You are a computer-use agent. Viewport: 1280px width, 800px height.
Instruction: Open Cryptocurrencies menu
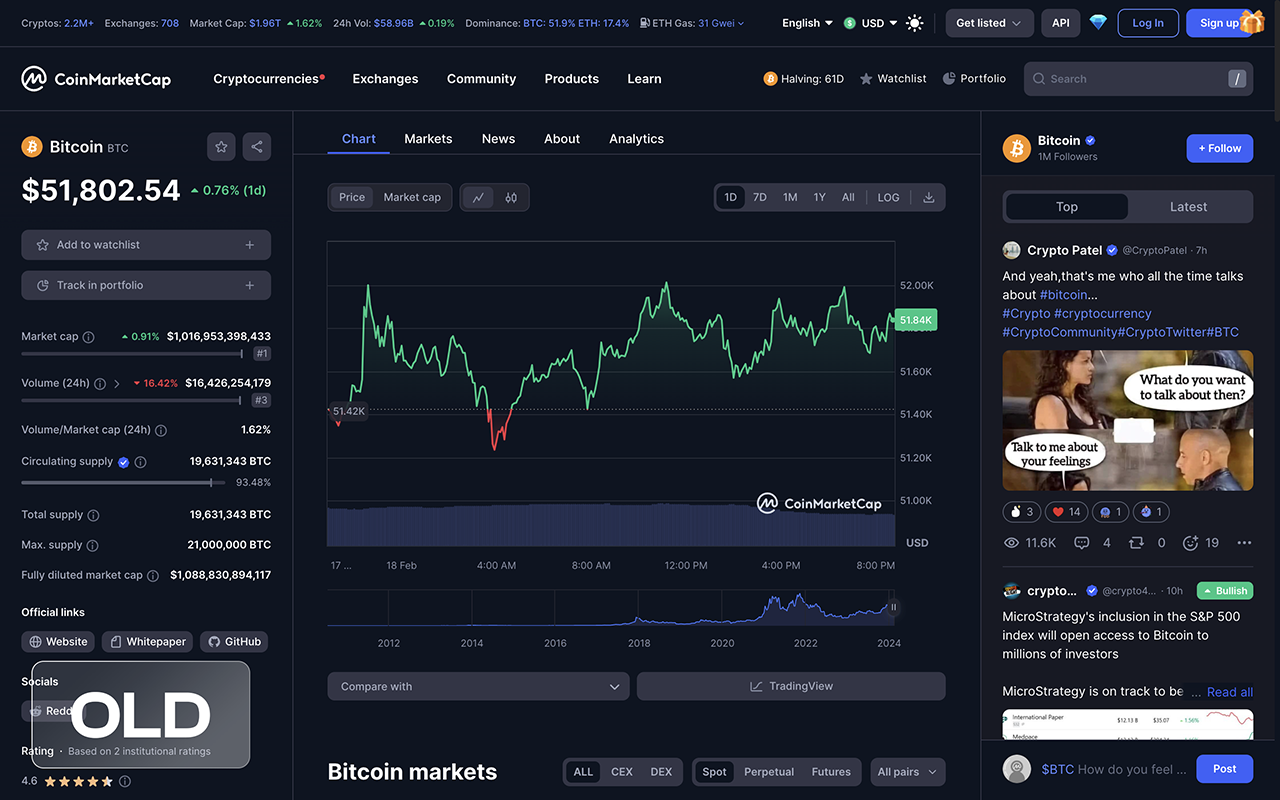(268, 79)
